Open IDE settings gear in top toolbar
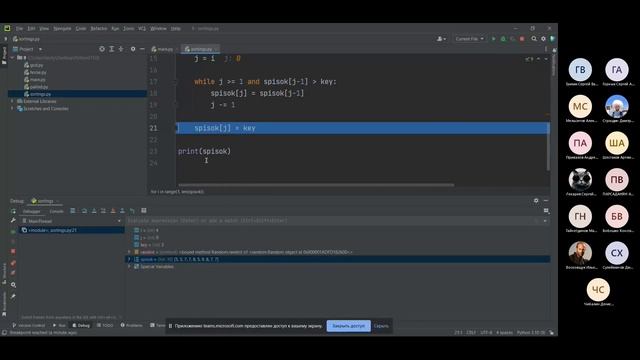The image size is (640, 360). point(543,39)
